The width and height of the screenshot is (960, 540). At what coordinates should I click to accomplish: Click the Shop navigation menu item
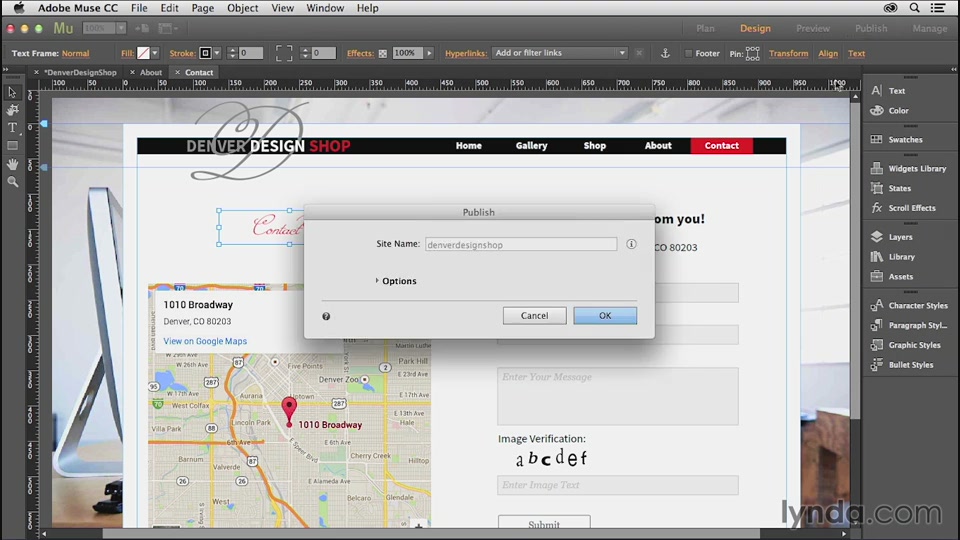(594, 146)
